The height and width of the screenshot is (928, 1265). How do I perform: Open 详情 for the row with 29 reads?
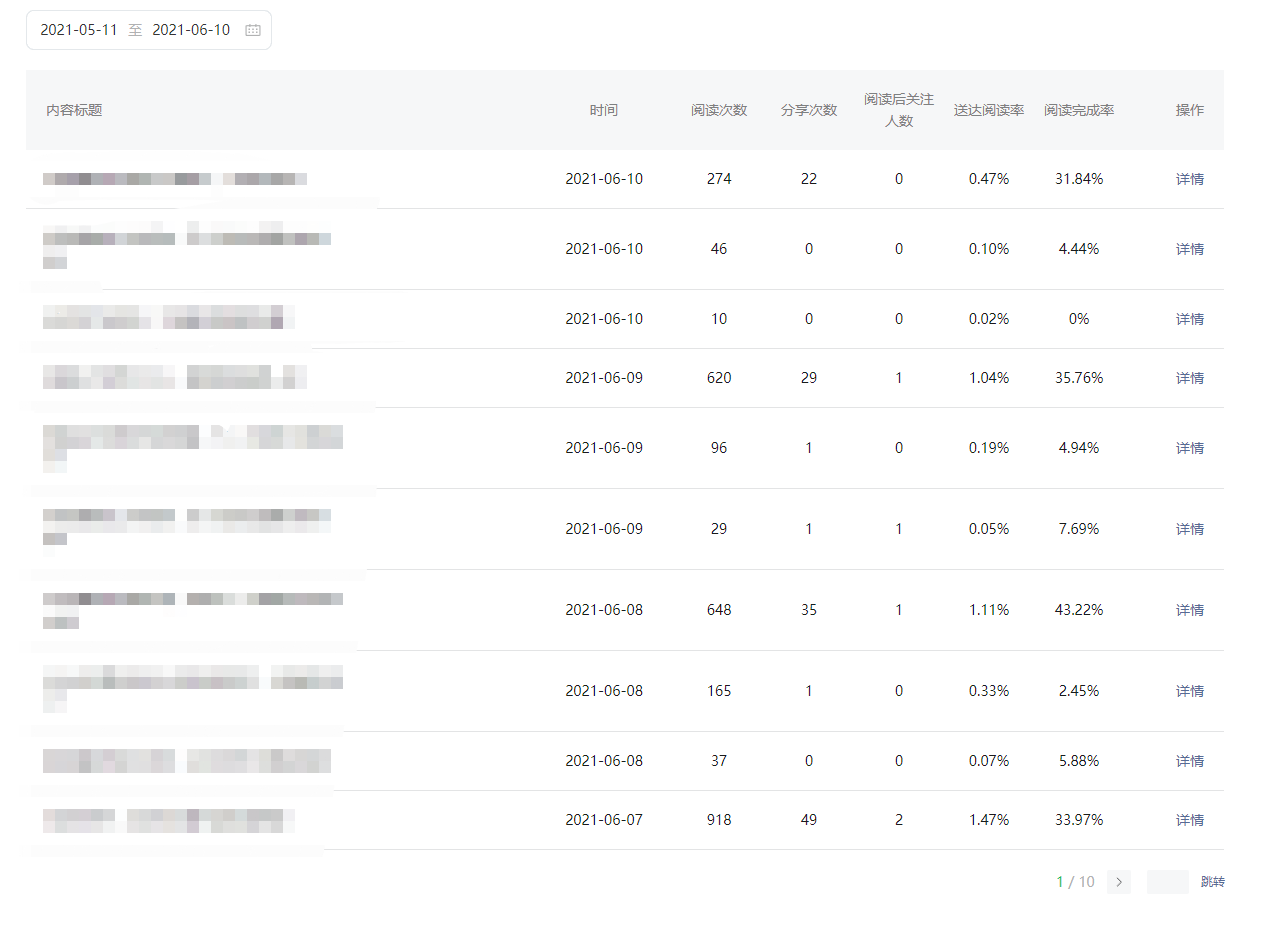point(1189,529)
